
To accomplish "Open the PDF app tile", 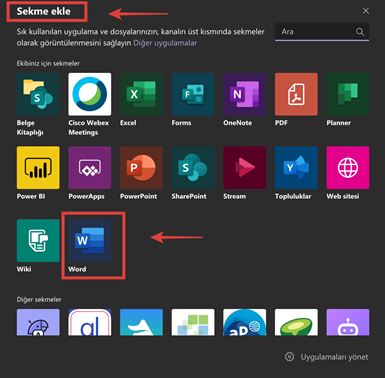I will (x=296, y=94).
